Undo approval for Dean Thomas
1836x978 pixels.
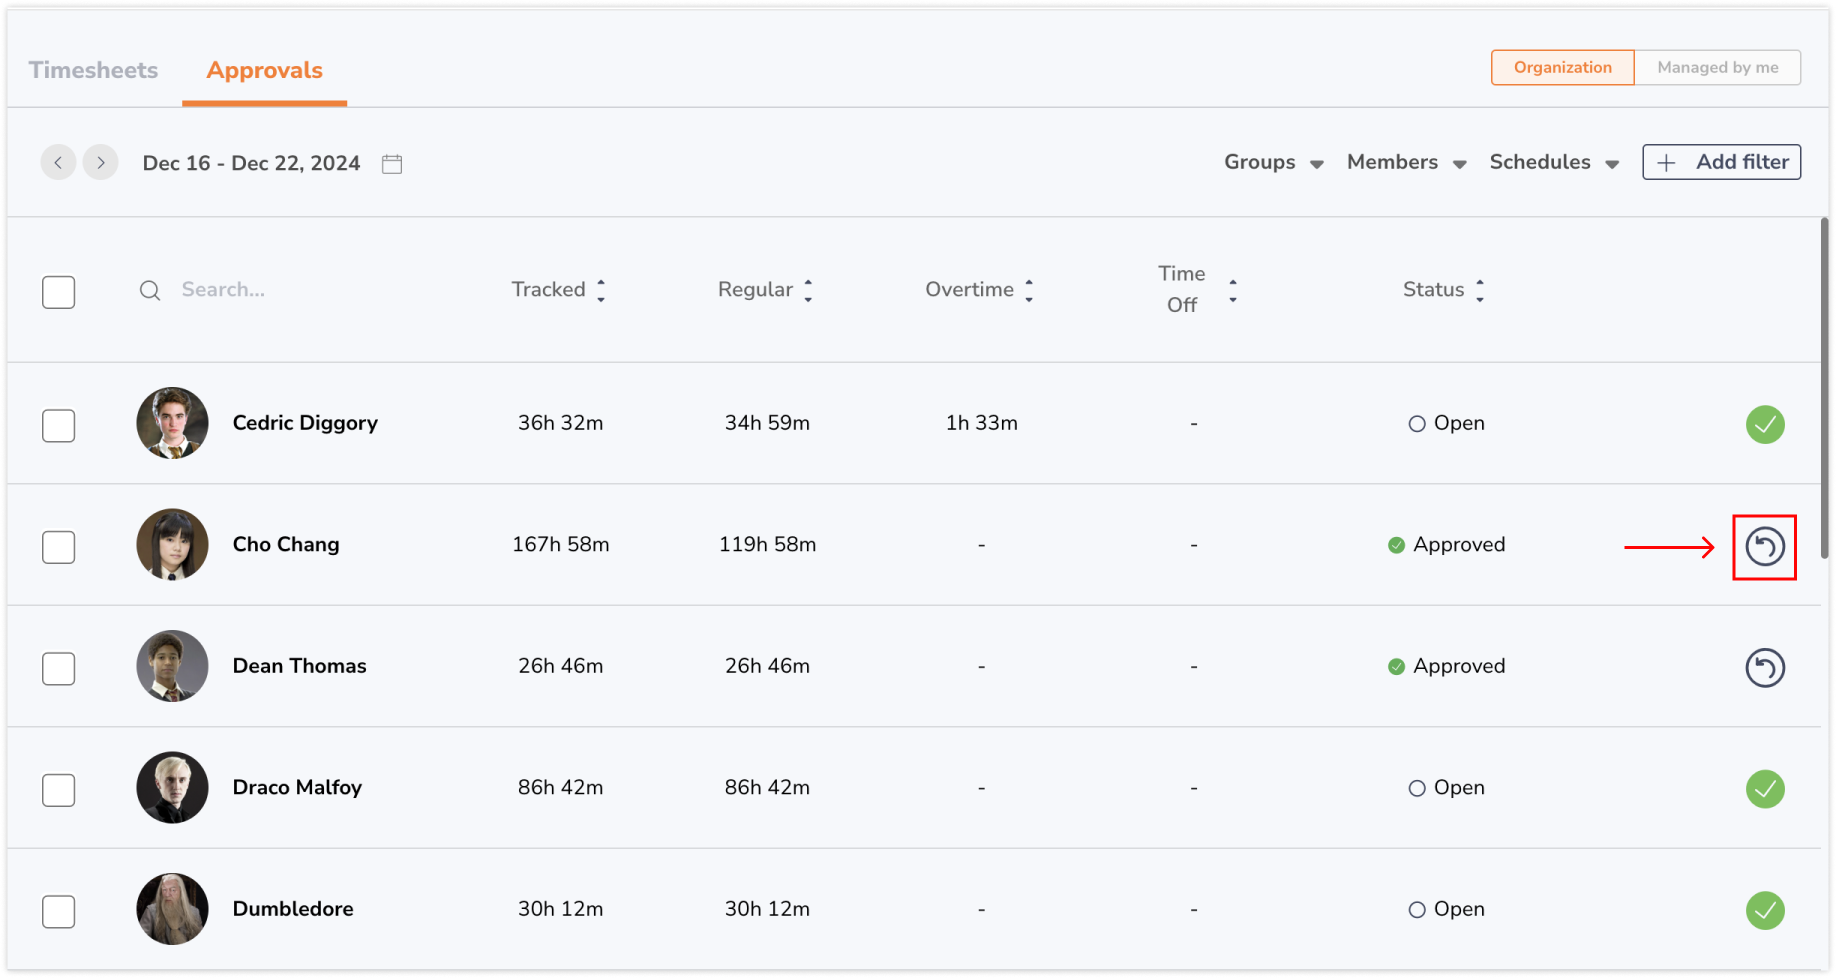click(x=1765, y=668)
